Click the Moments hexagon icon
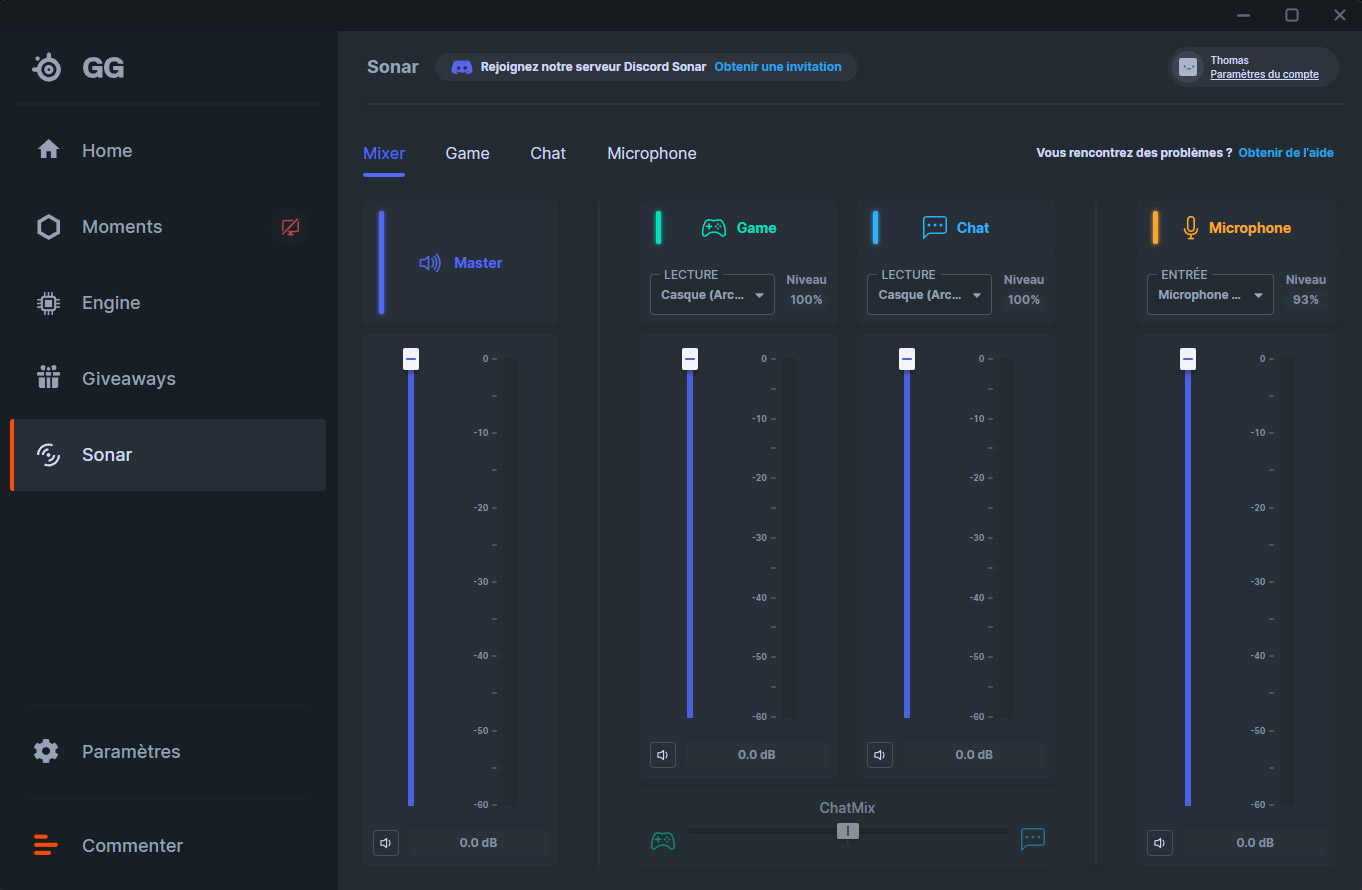 (48, 227)
